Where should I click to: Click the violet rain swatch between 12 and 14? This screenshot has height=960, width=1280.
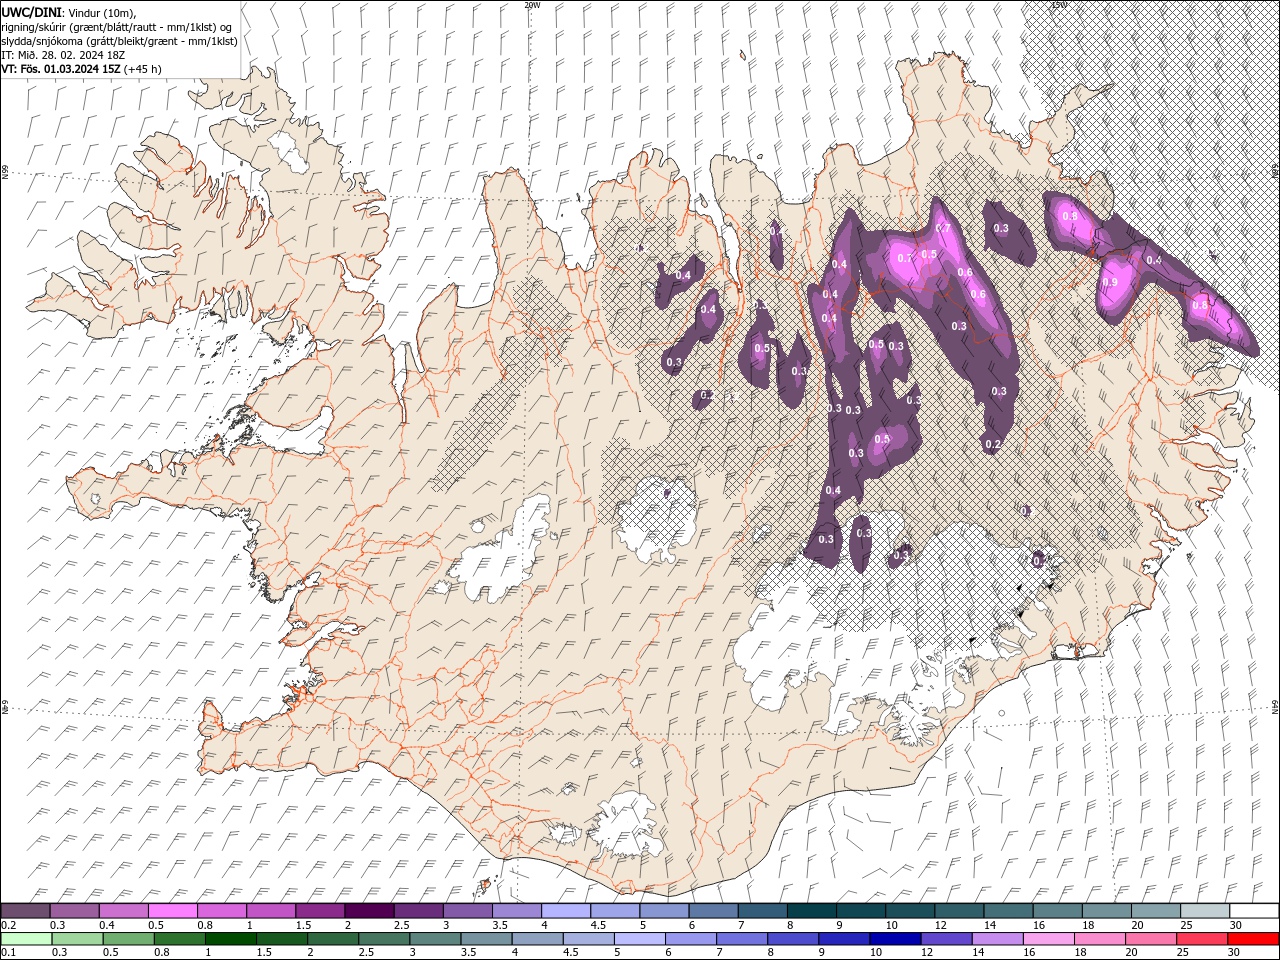click(946, 939)
